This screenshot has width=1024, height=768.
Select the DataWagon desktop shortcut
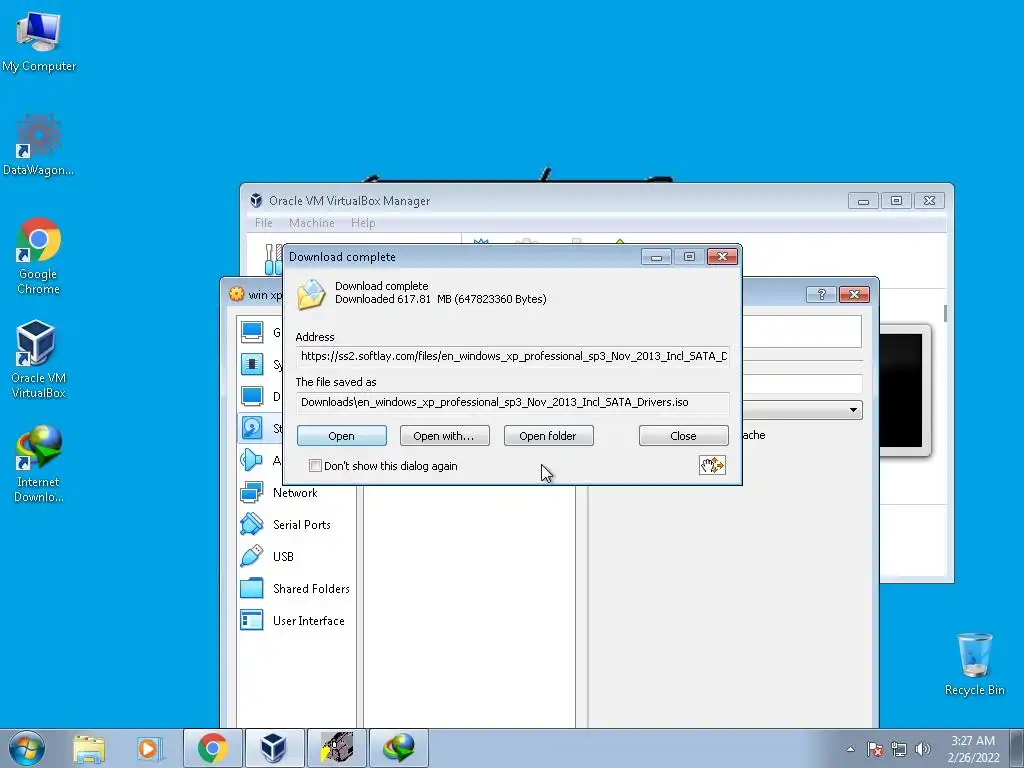click(x=39, y=145)
